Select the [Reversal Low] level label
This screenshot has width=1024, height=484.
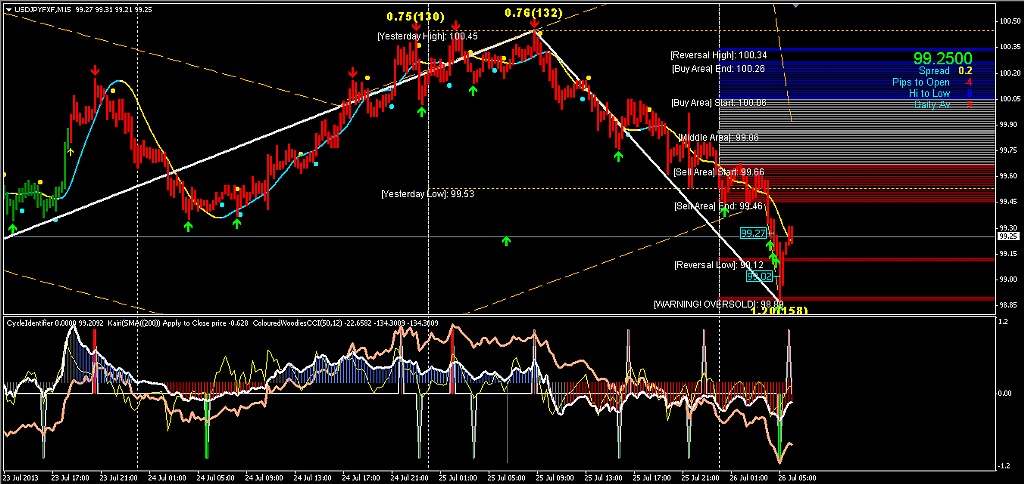tap(718, 265)
